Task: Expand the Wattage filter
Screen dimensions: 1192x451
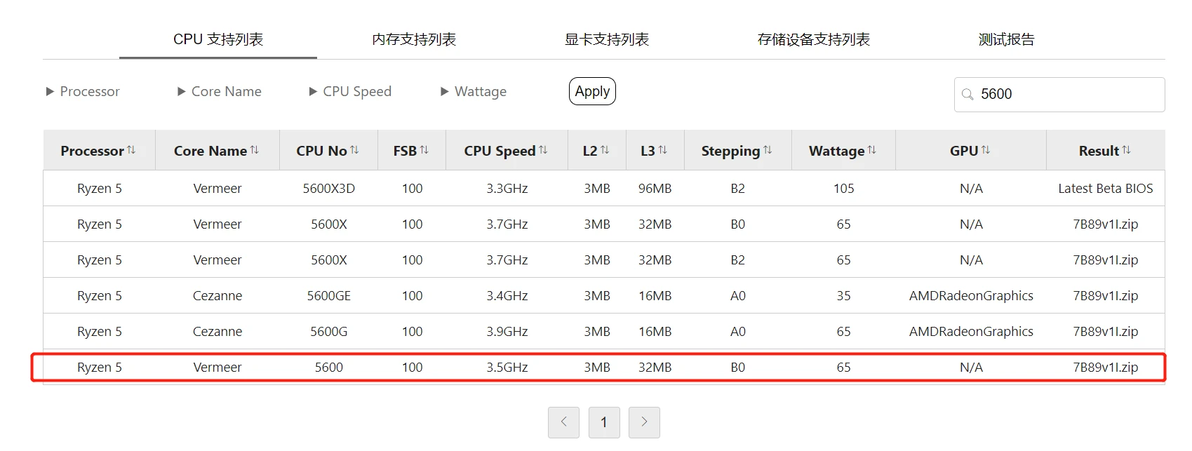Action: click(474, 91)
